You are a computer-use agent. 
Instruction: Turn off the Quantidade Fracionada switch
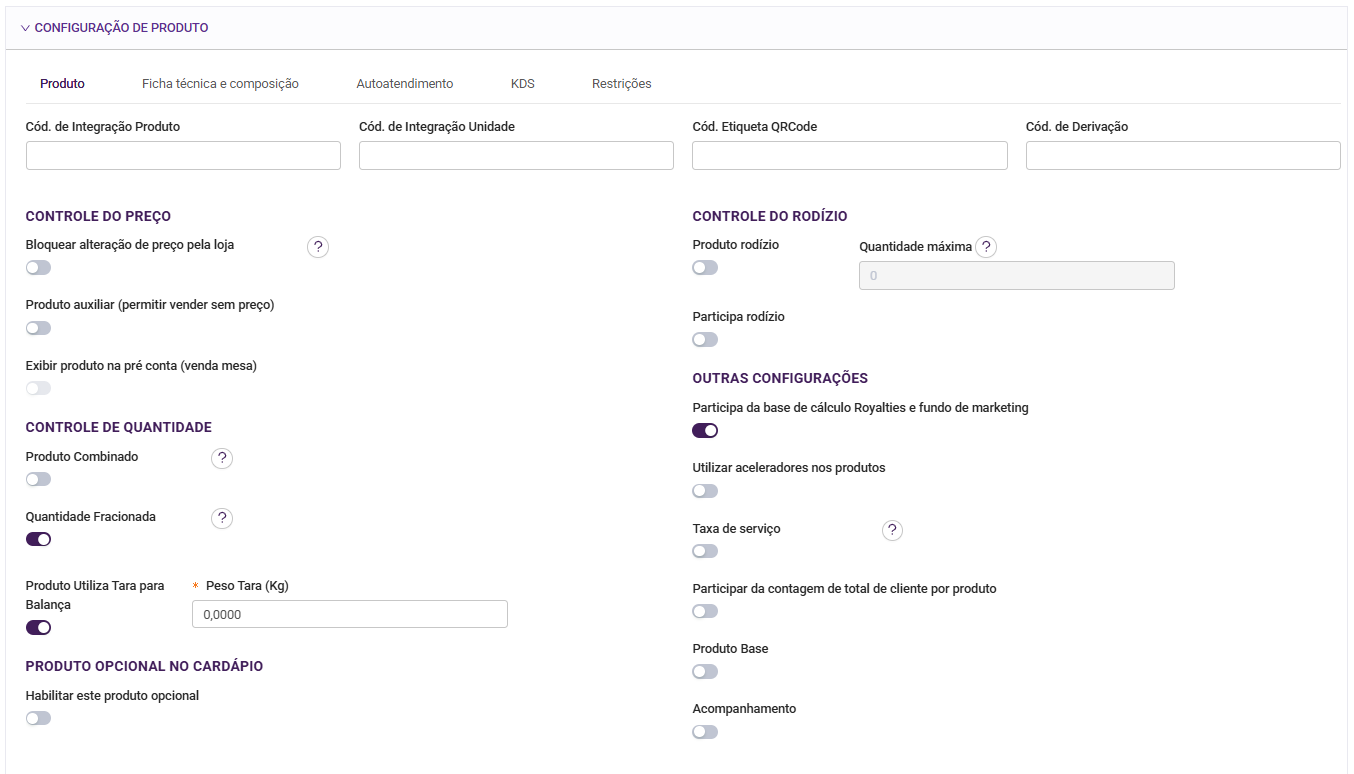click(x=38, y=540)
